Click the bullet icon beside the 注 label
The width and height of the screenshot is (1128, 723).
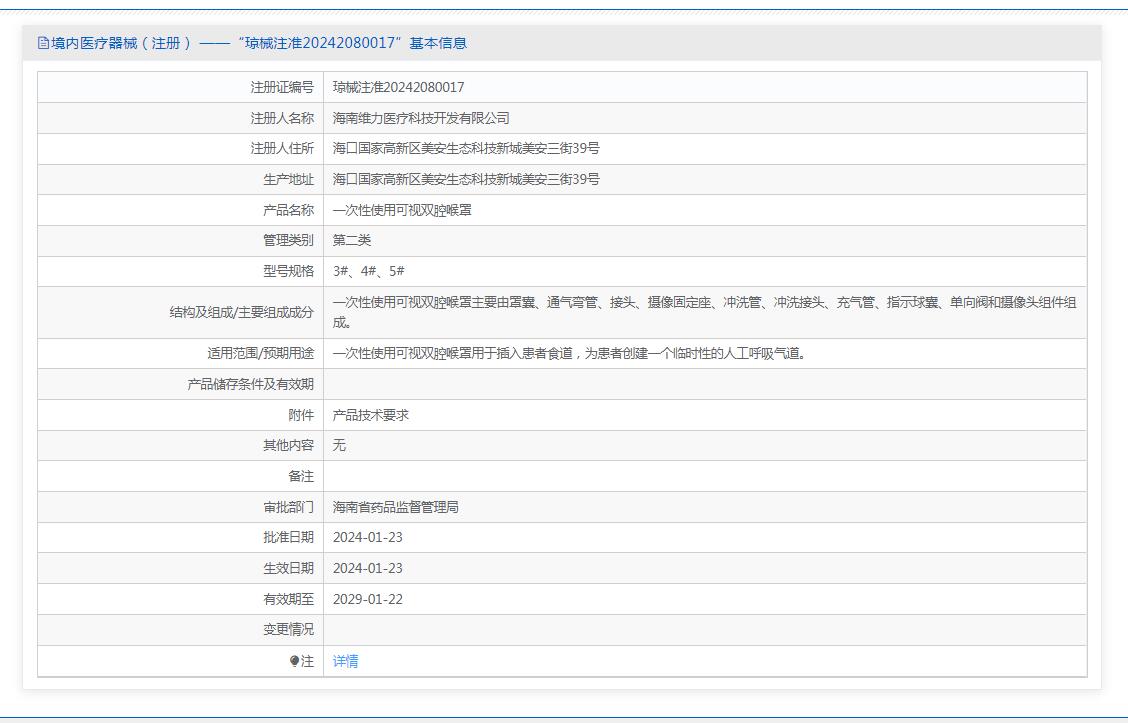[x=294, y=661]
